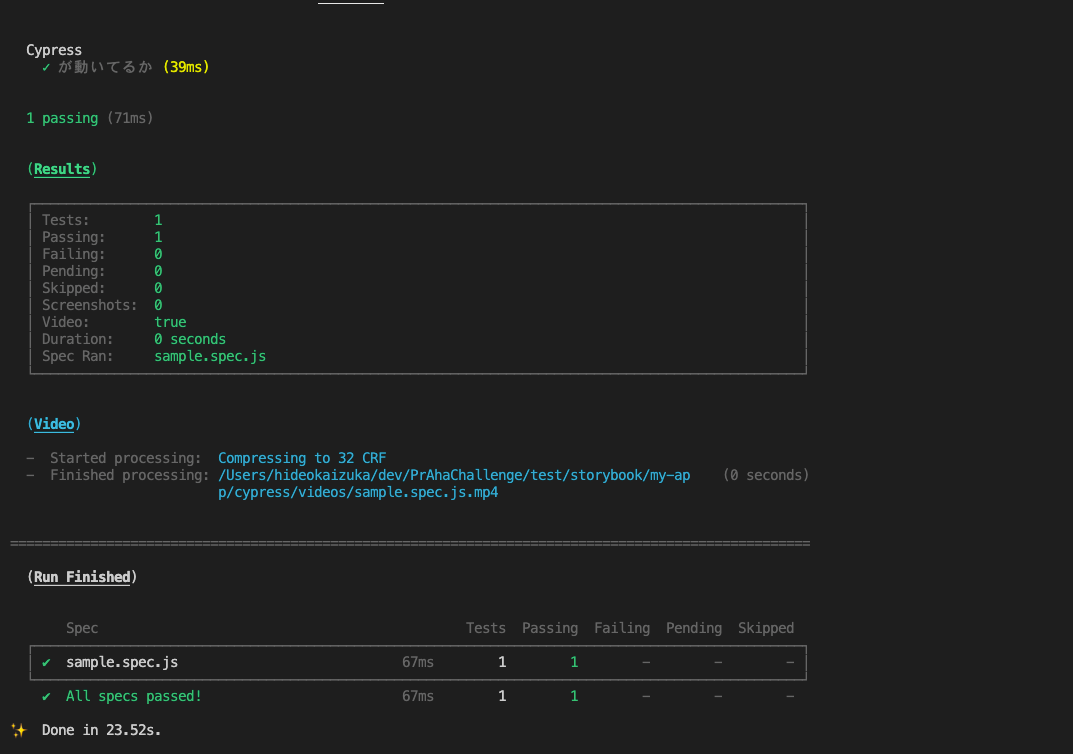Click the 'Tests' column header

pos(486,628)
